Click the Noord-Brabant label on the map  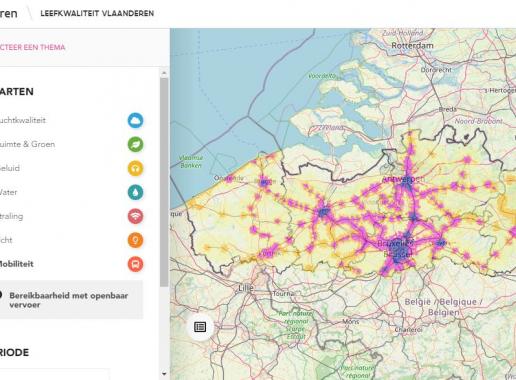(x=478, y=121)
